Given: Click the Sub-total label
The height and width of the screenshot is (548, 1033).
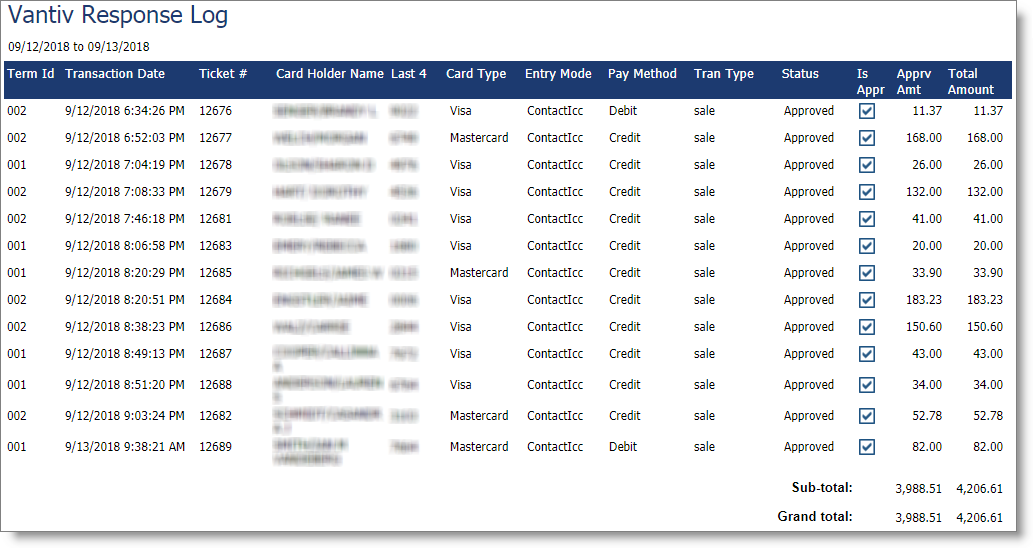Looking at the screenshot, I should (822, 487).
